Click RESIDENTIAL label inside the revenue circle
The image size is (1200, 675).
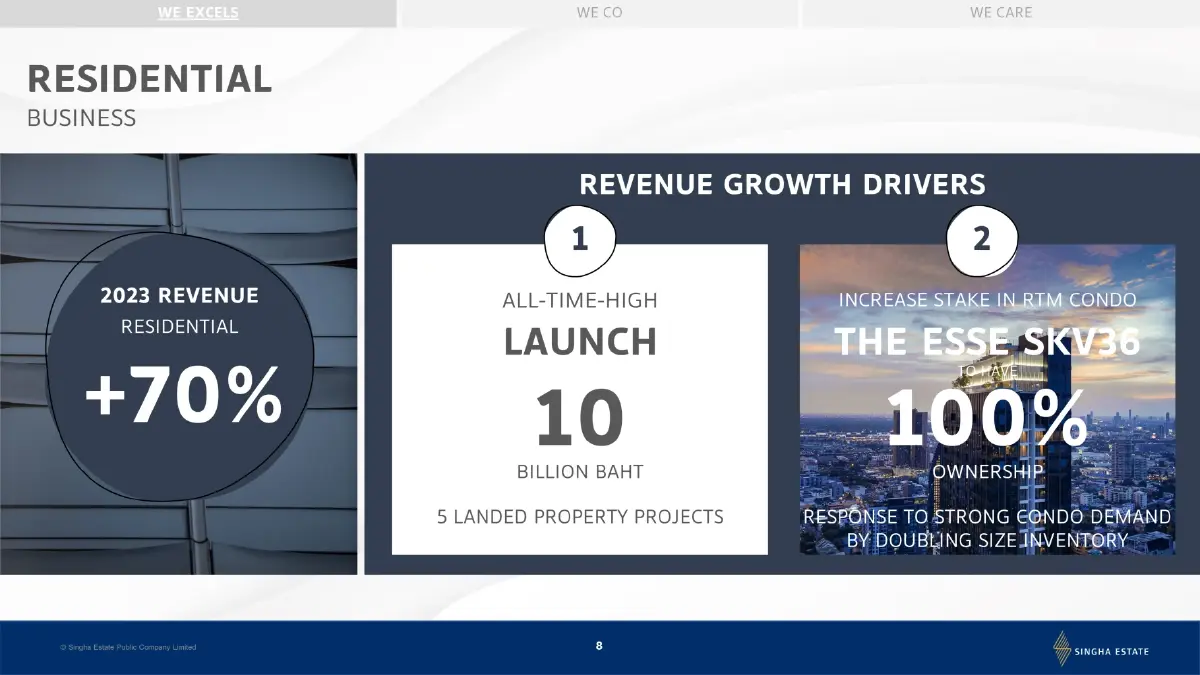point(180,327)
